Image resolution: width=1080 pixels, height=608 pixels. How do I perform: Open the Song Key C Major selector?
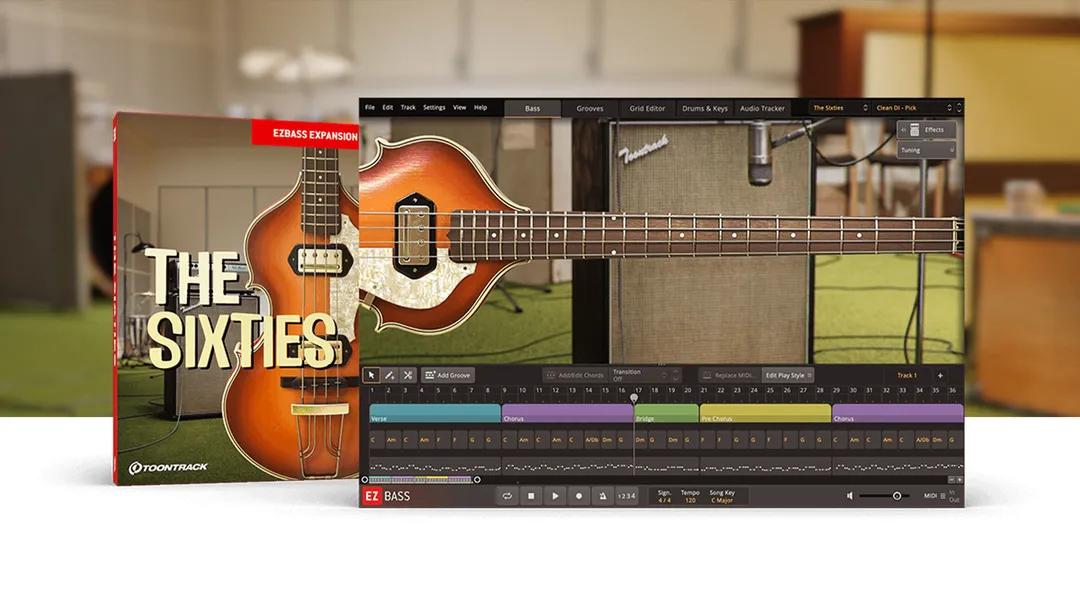(722, 501)
